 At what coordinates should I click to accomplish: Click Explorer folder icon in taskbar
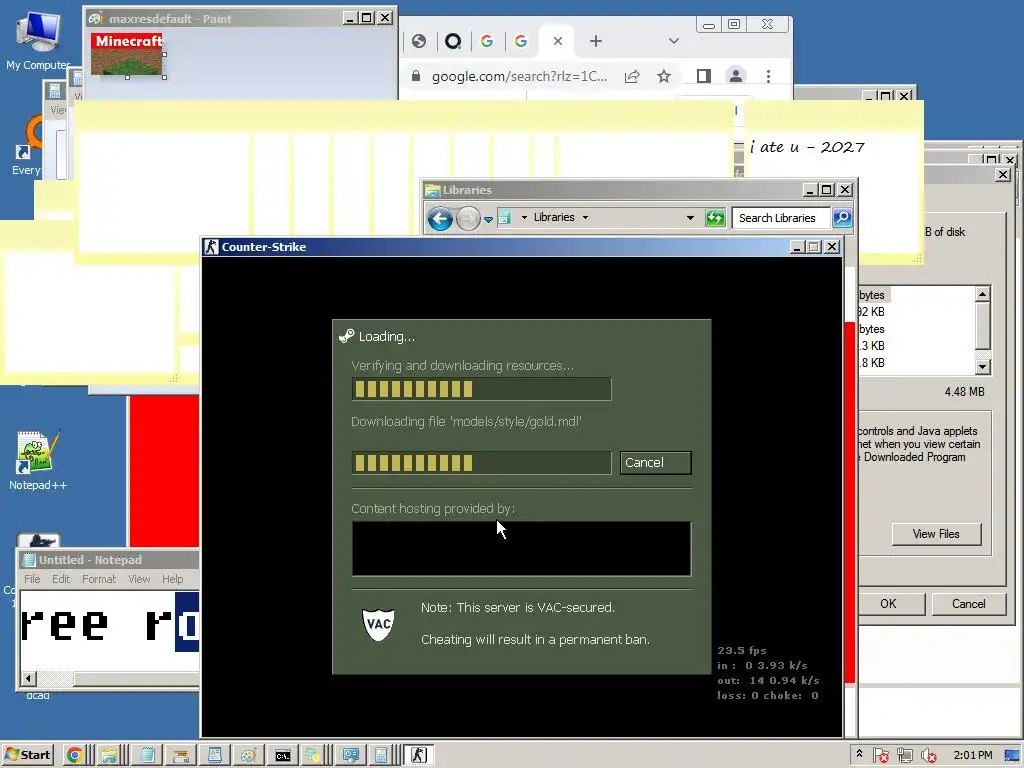point(108,756)
